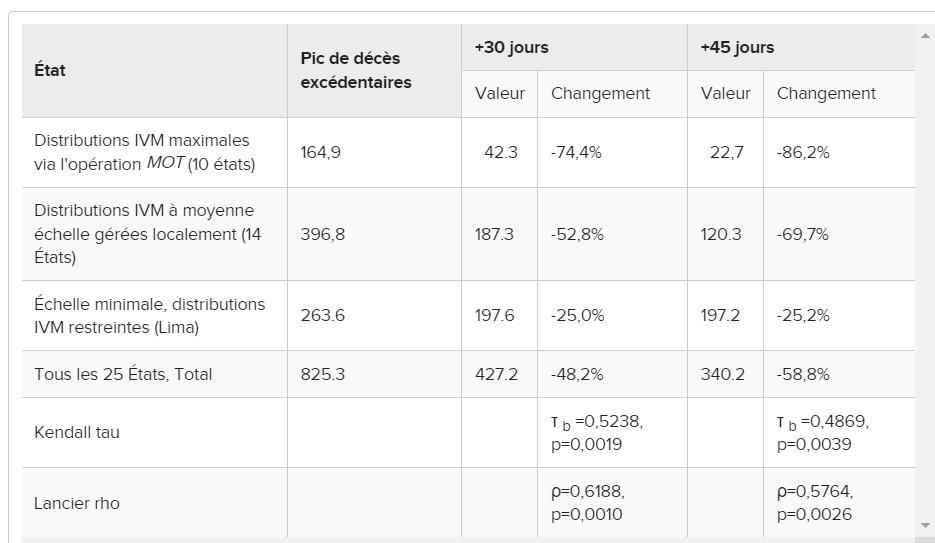Select the +30 jours column group header
Viewport: 935px width, 543px height.
pos(512,47)
